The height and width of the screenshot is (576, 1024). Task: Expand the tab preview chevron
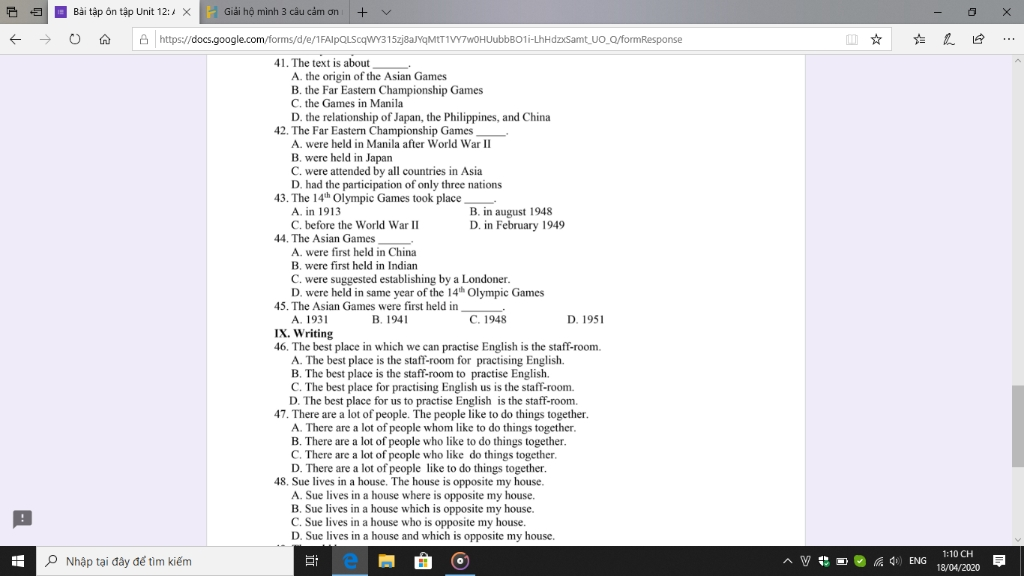point(386,12)
